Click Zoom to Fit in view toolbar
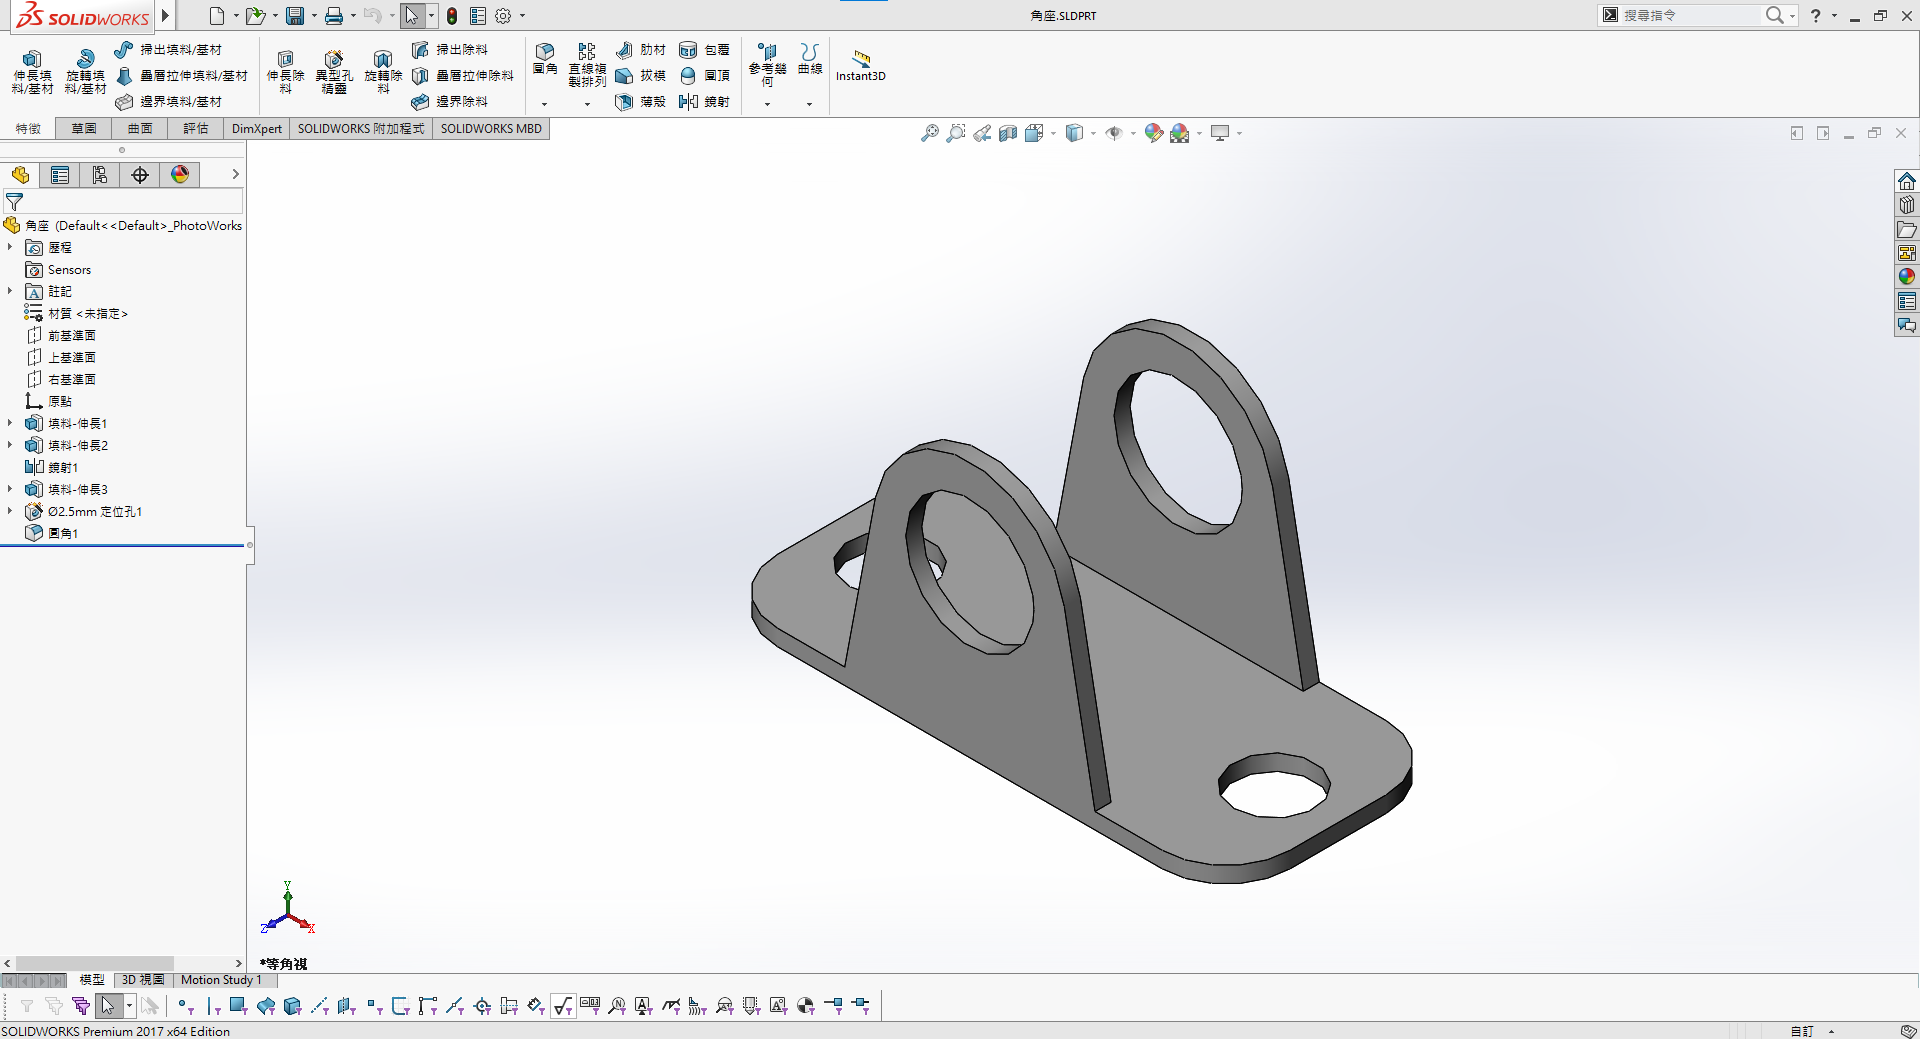 pos(929,133)
